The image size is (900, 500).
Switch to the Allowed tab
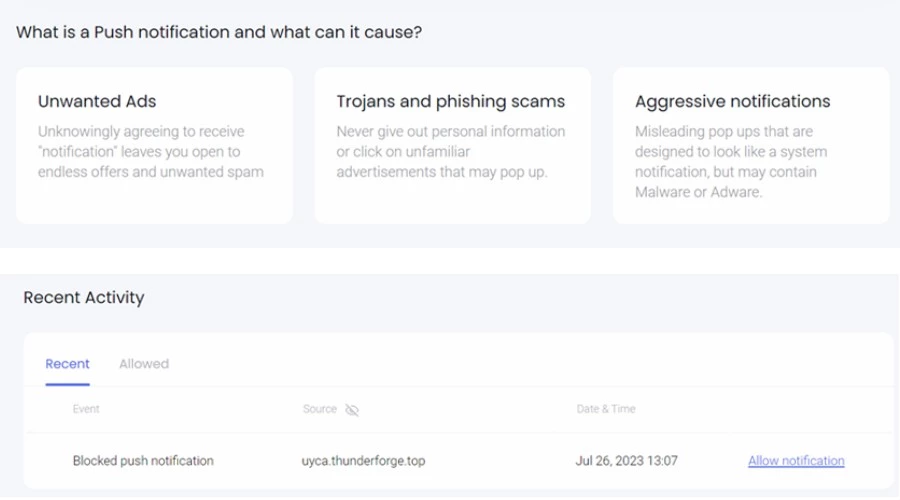[144, 364]
